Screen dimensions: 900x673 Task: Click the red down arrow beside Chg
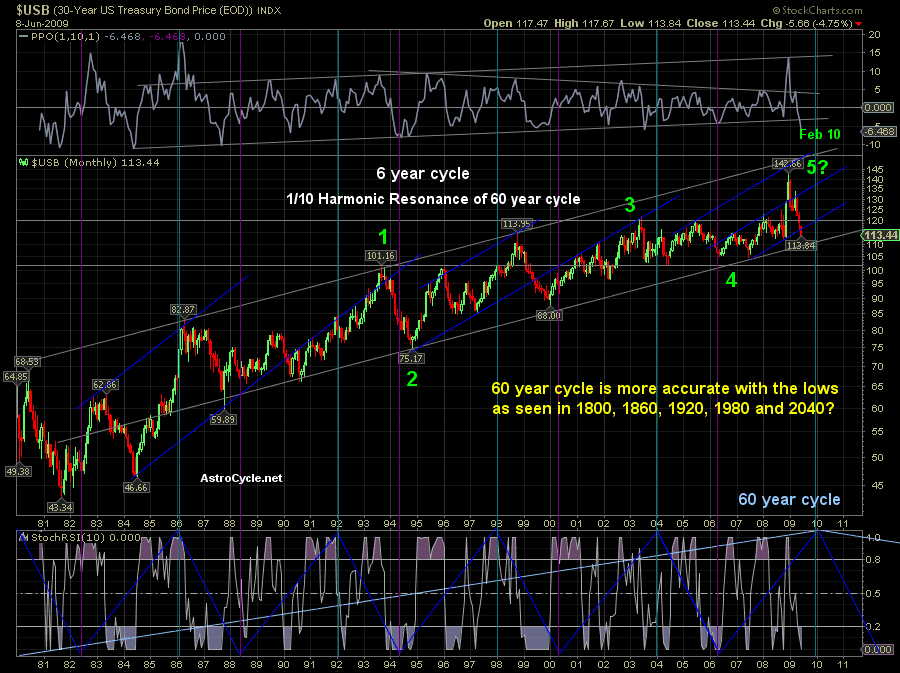[x=858, y=24]
